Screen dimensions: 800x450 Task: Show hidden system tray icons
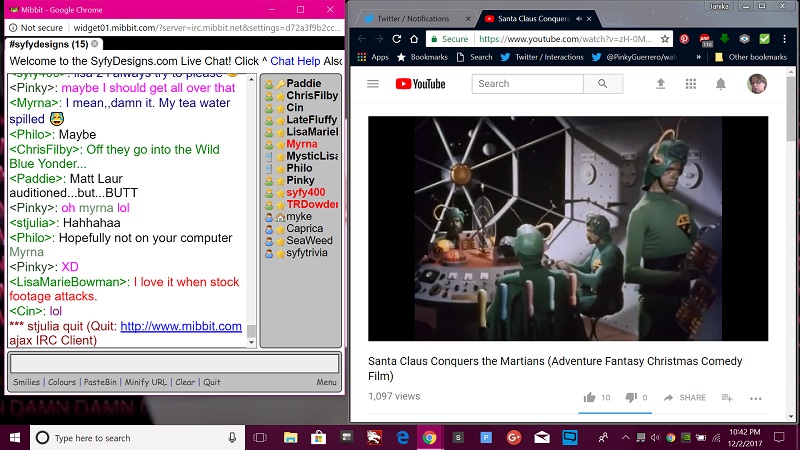(x=625, y=438)
